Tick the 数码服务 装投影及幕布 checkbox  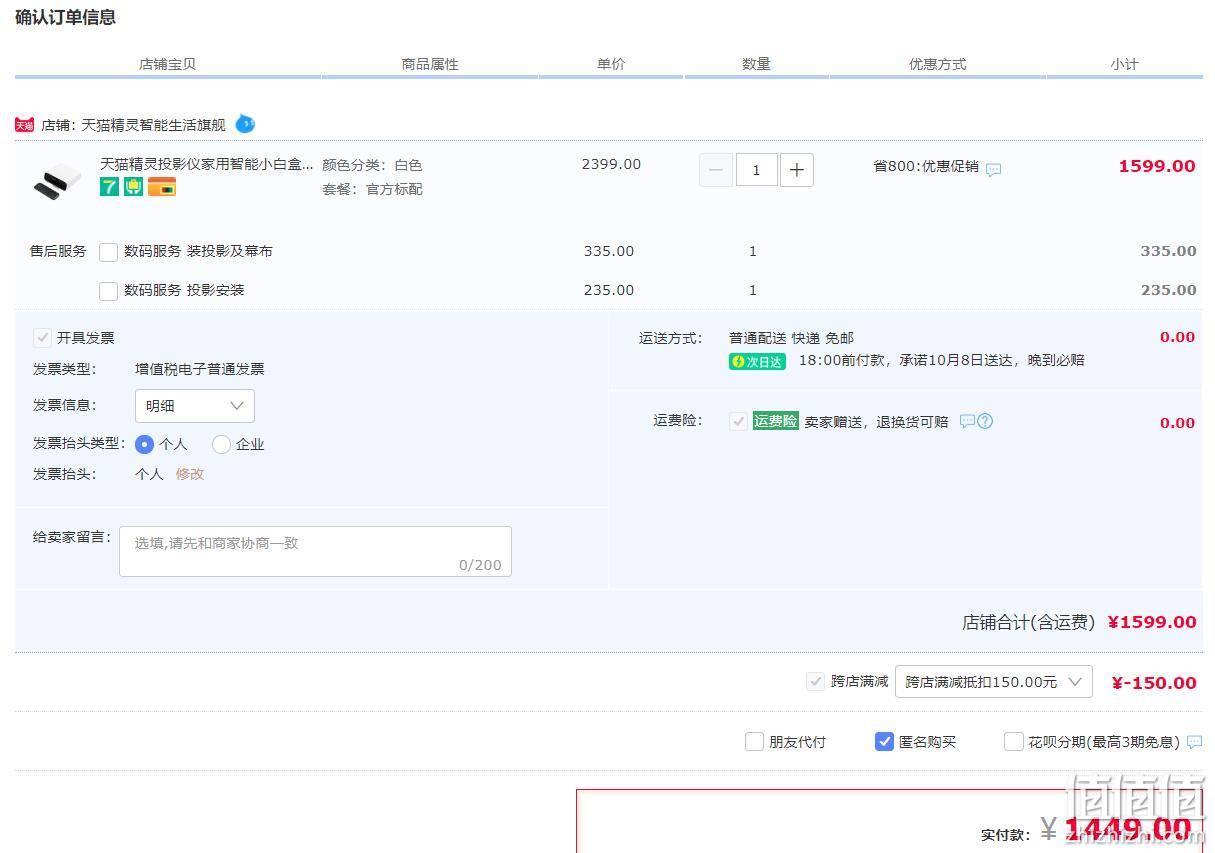click(109, 252)
